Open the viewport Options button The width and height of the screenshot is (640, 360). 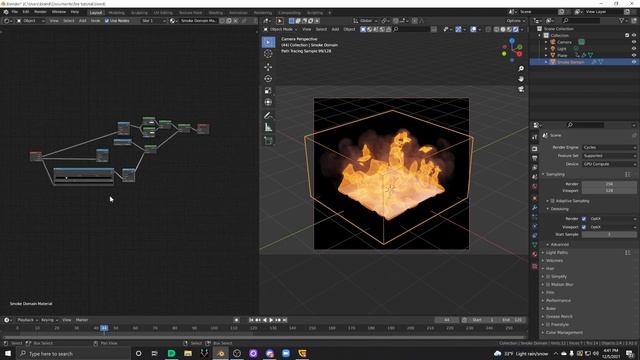point(516,21)
